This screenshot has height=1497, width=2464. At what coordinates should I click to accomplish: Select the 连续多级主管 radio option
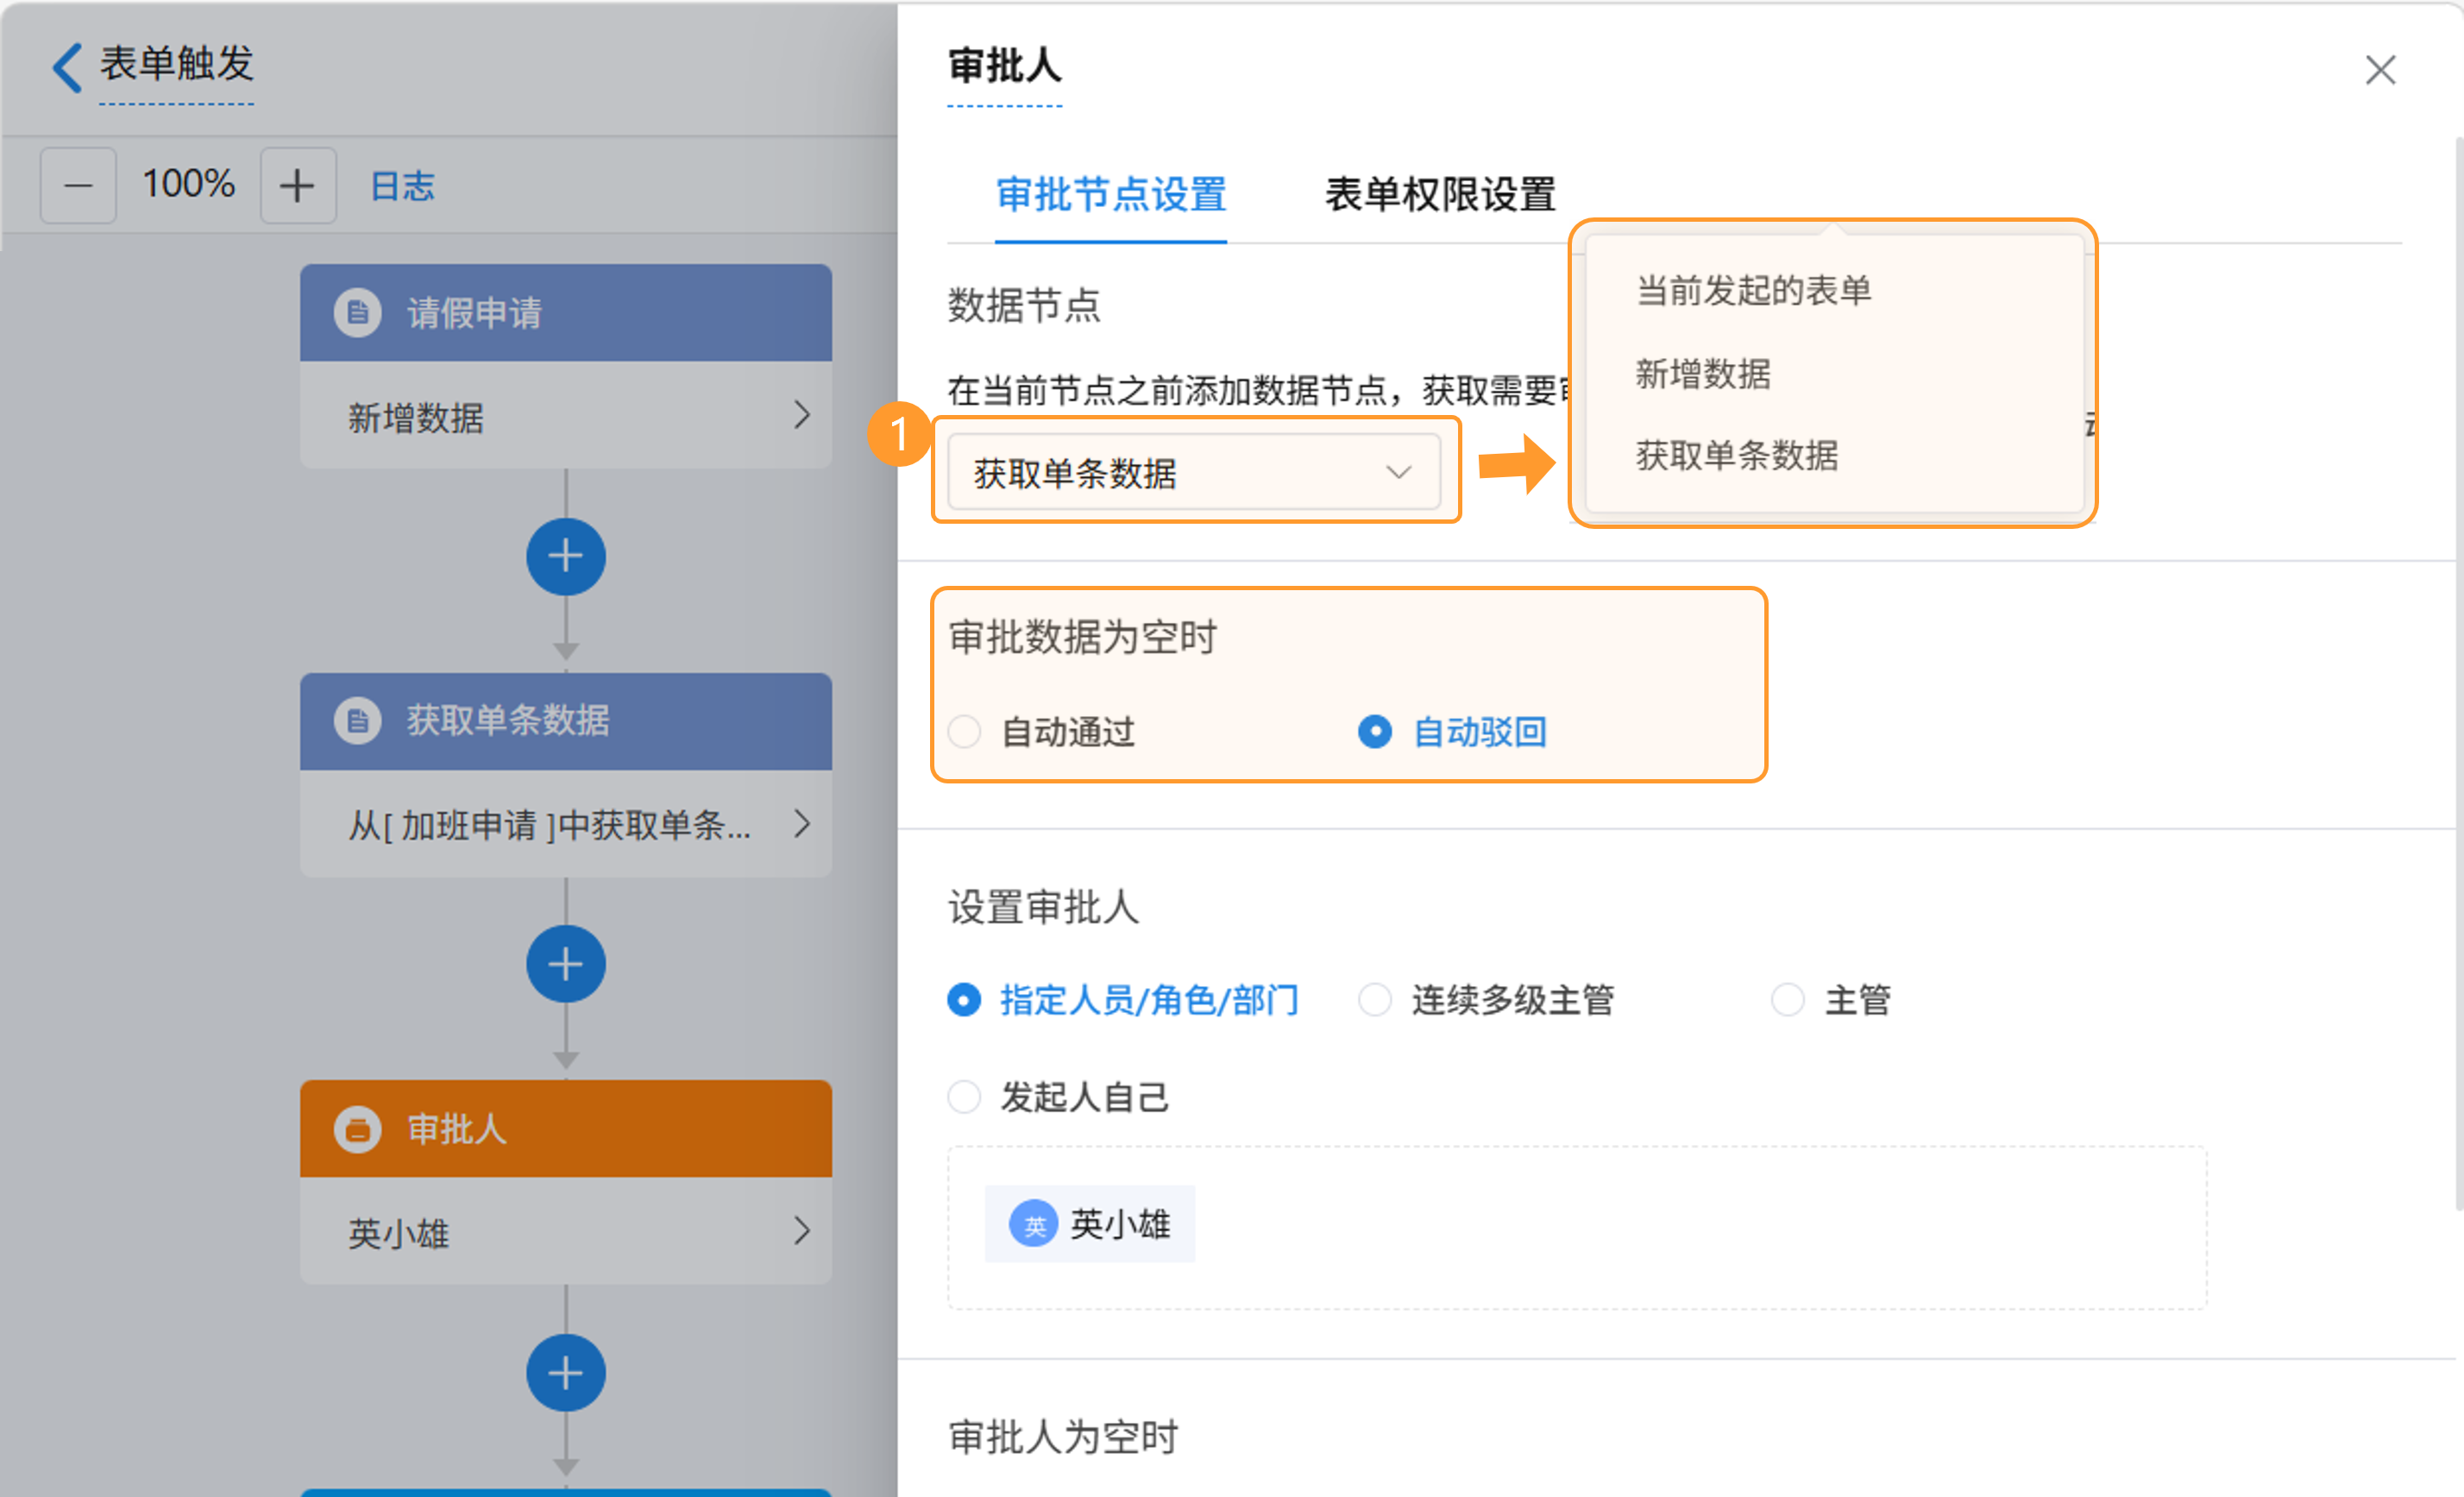tap(1375, 999)
